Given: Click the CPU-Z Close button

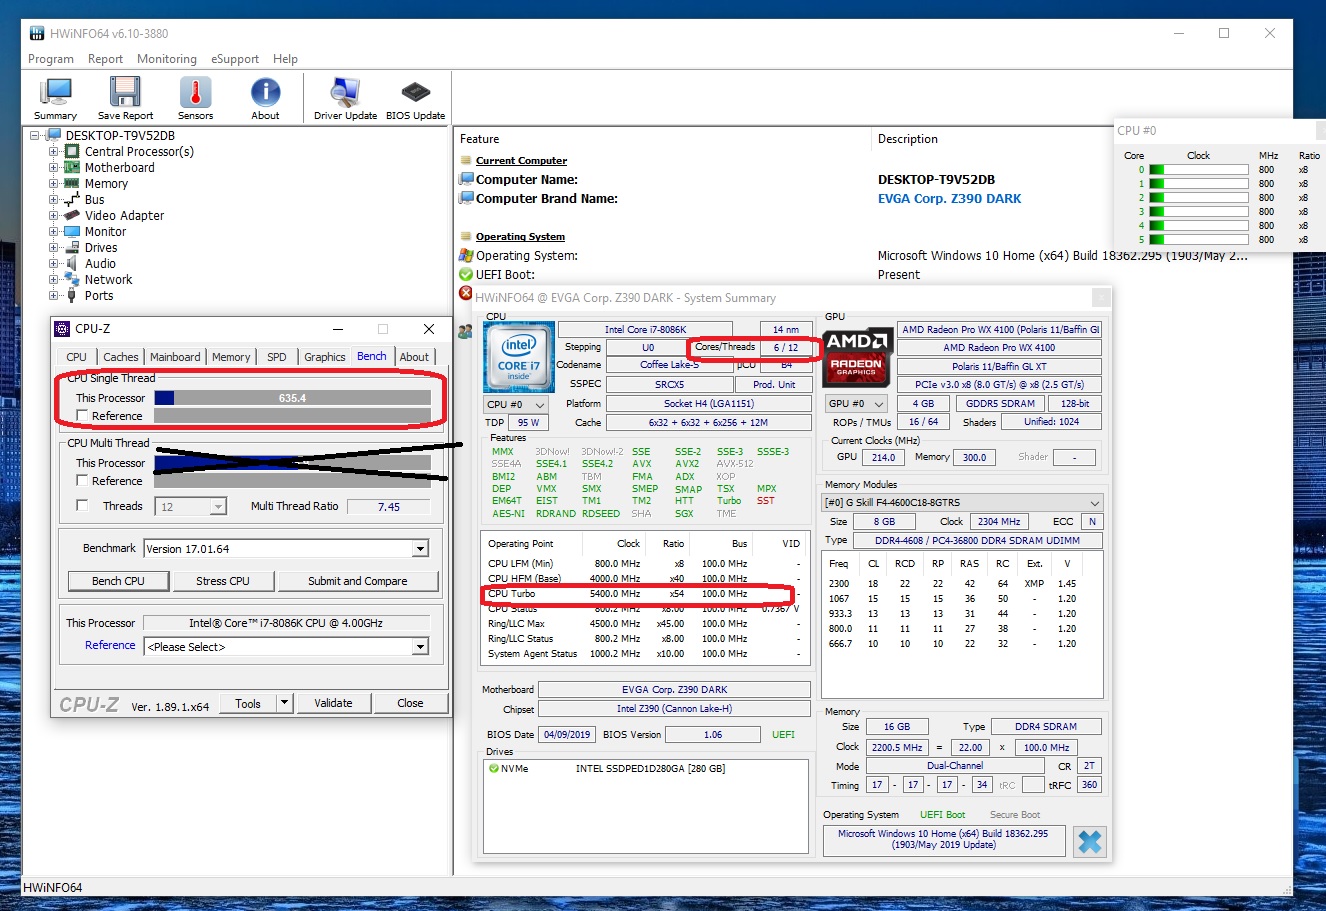Looking at the screenshot, I should 410,703.
